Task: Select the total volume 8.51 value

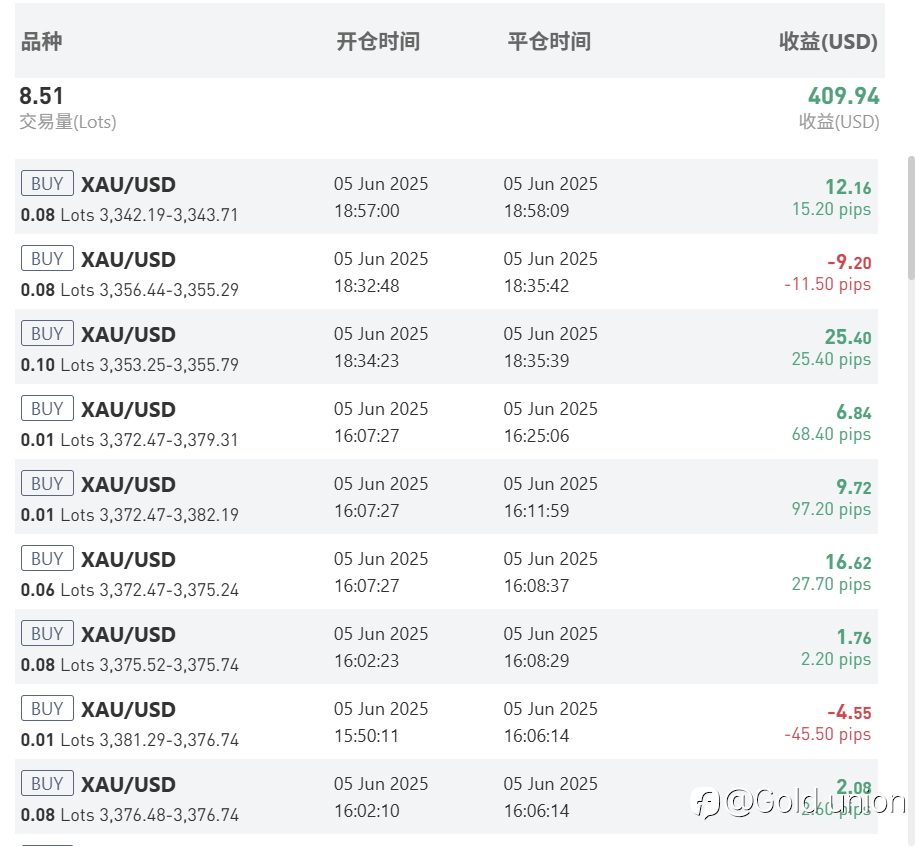Action: point(41,96)
